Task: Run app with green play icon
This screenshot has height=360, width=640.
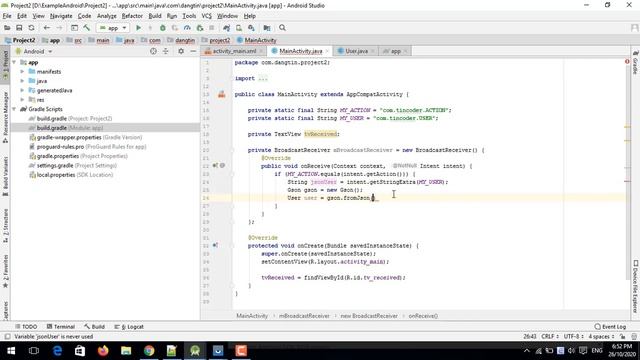Action: tap(138, 28)
